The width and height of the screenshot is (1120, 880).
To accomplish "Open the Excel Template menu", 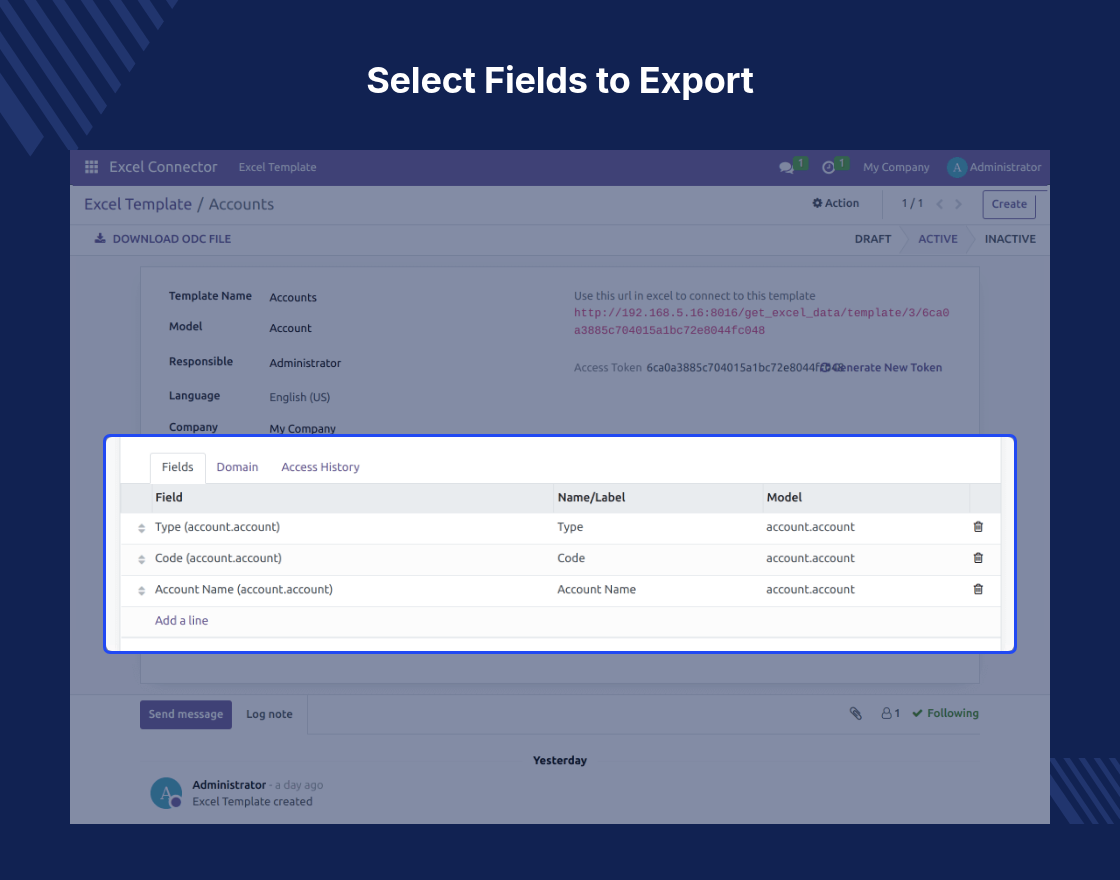I will pyautogui.click(x=277, y=167).
